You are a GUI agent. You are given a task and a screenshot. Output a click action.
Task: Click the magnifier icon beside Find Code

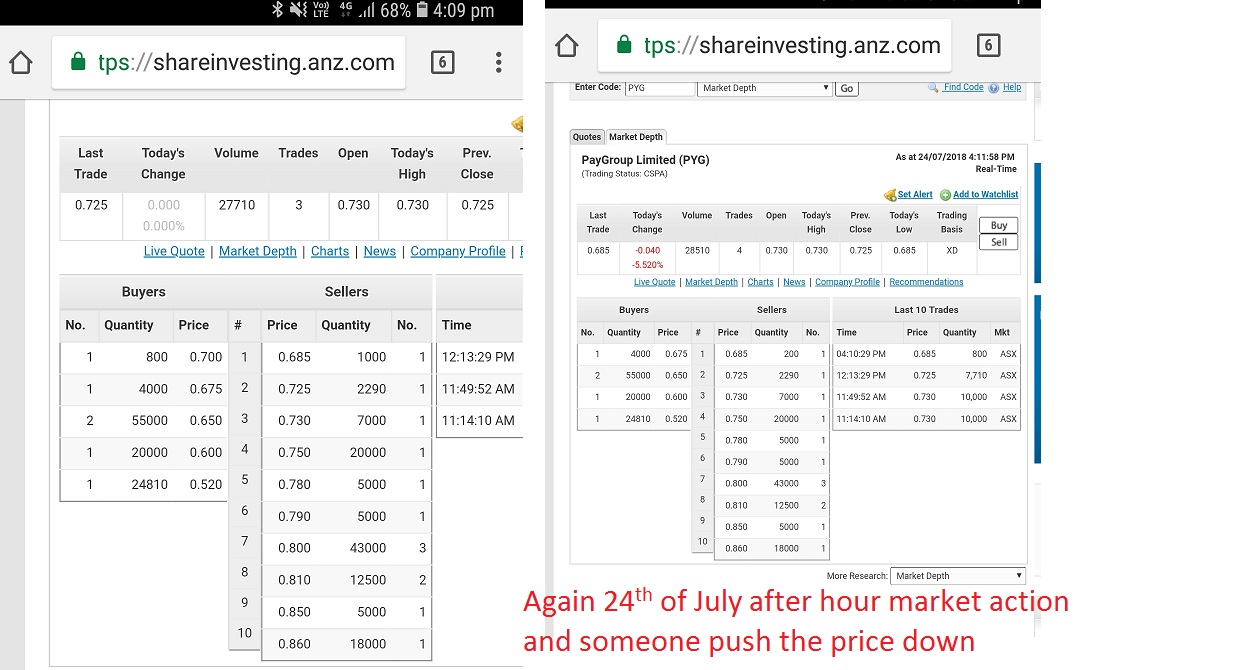[934, 88]
